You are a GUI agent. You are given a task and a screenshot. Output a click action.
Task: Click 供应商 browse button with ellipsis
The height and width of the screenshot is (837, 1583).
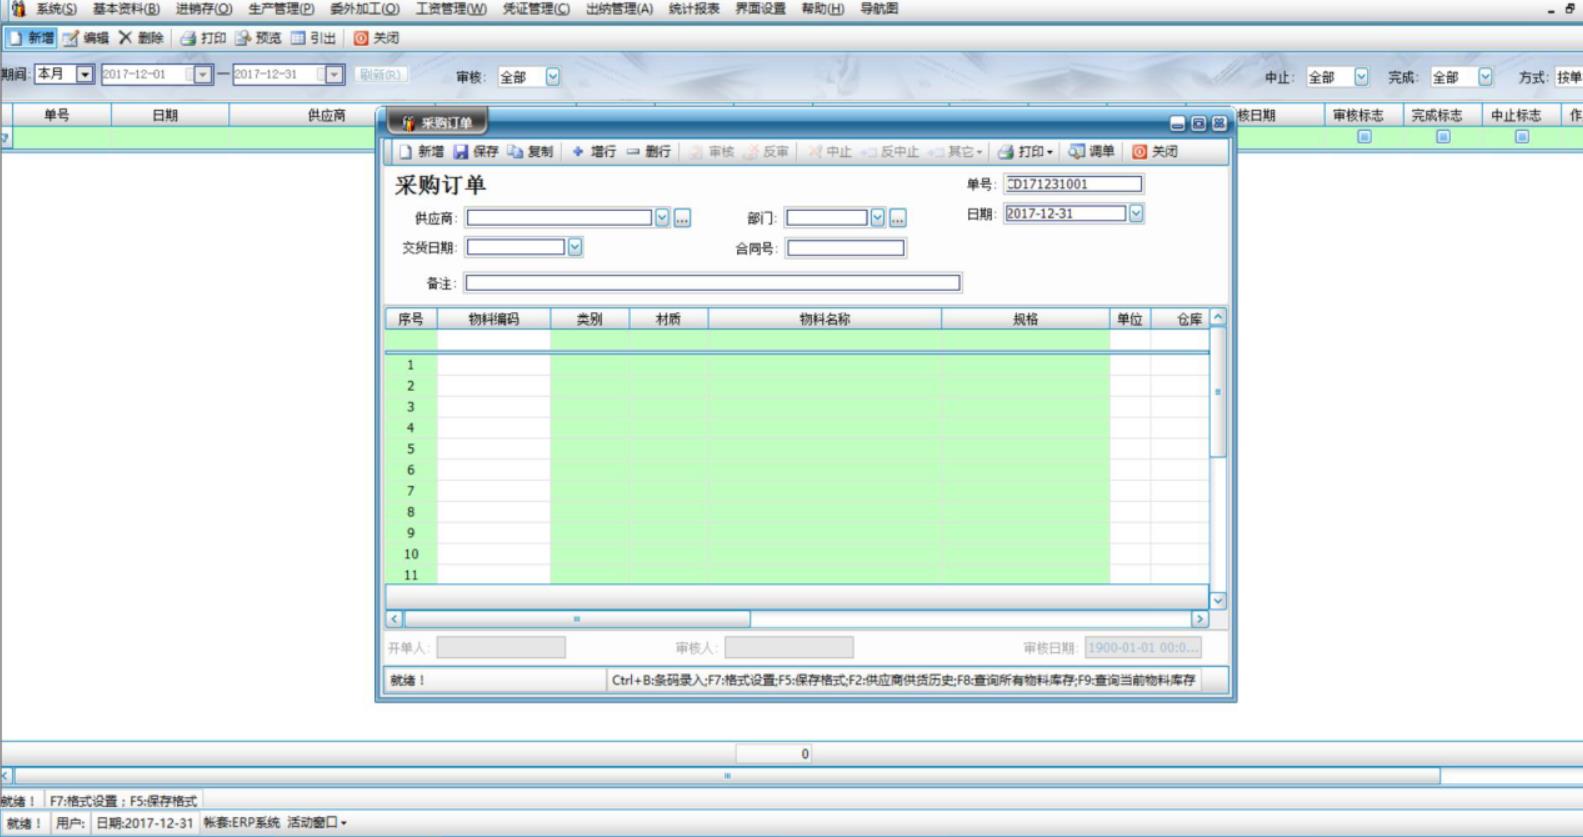[x=682, y=218]
